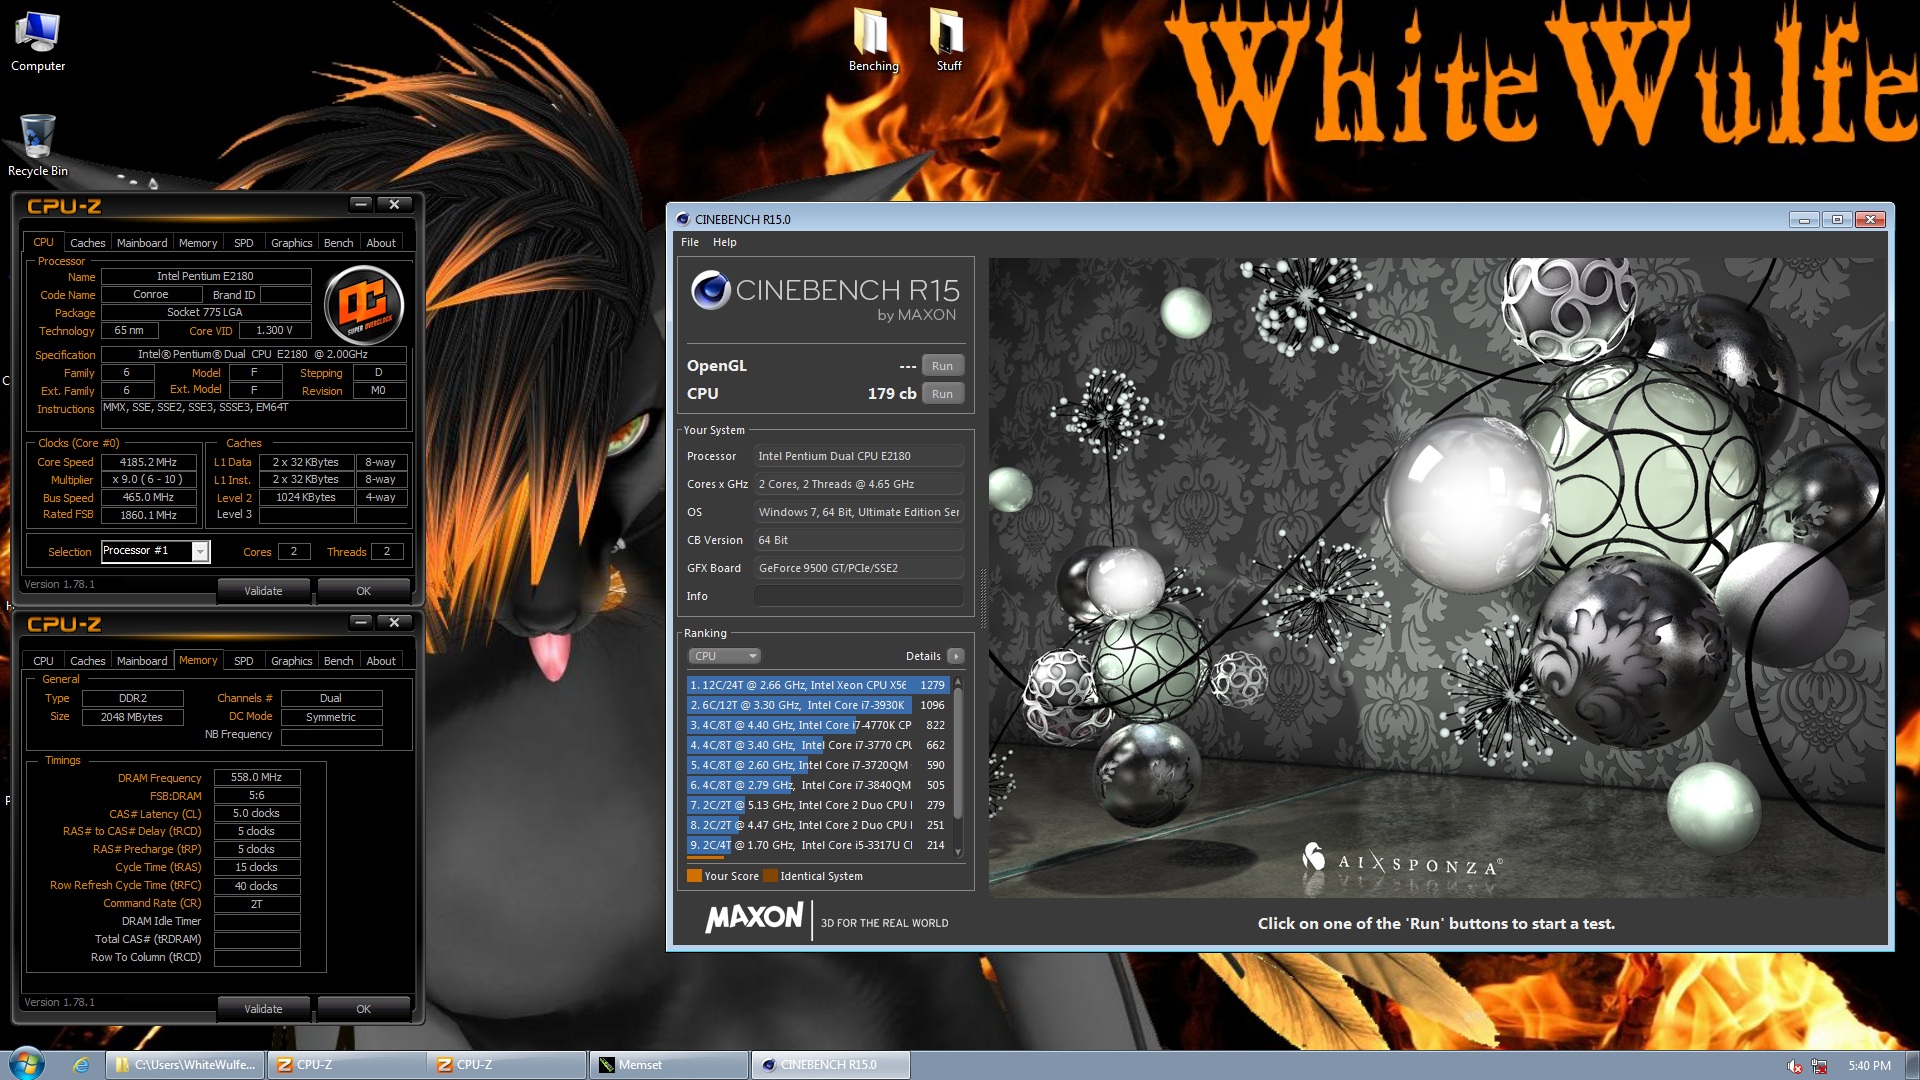Open the CPU ranking type dropdown
The width and height of the screenshot is (1920, 1080).
pos(725,656)
